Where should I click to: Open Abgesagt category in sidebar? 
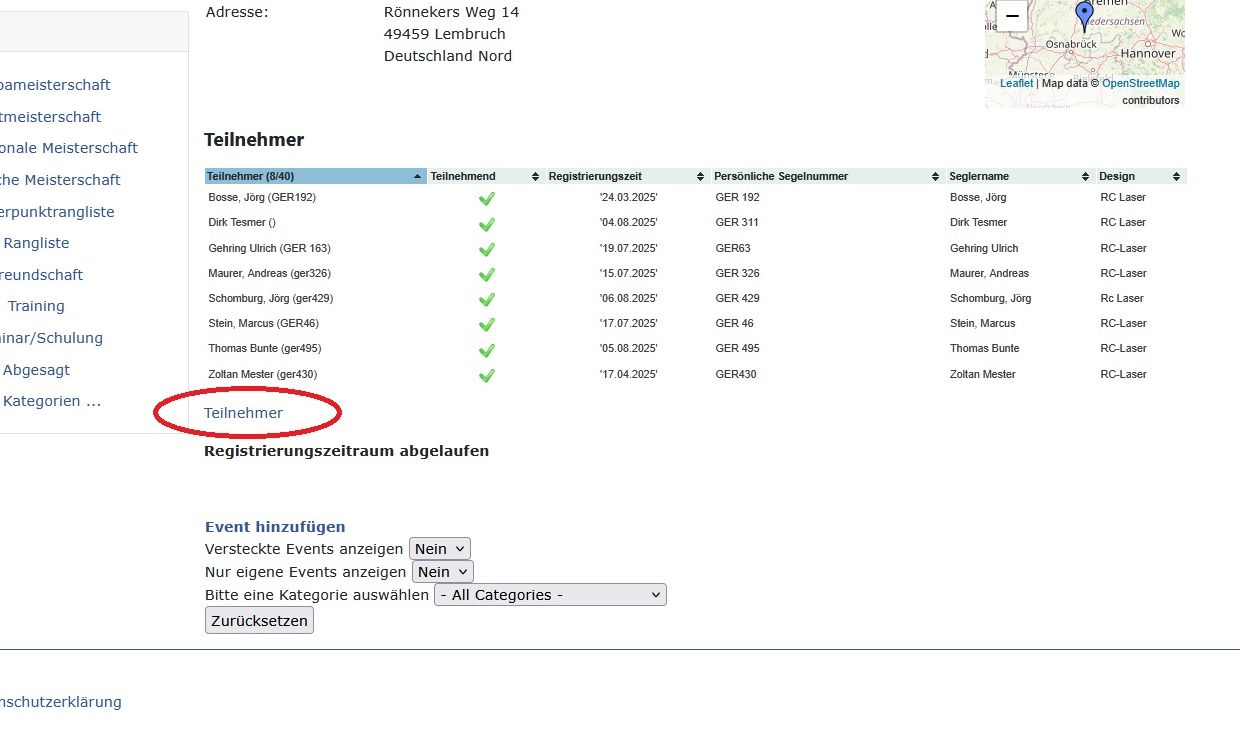click(x=36, y=370)
